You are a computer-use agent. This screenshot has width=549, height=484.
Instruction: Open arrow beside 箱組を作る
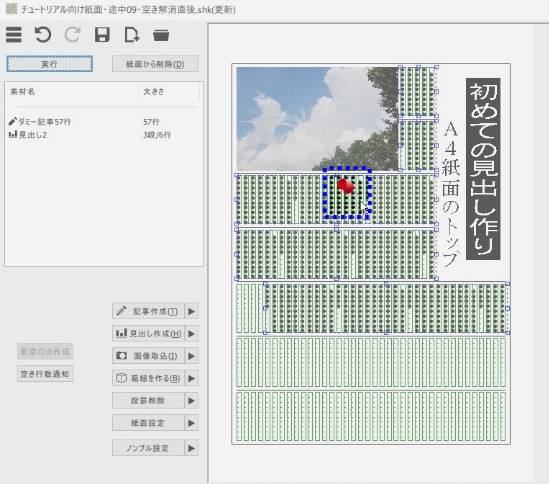click(192, 378)
